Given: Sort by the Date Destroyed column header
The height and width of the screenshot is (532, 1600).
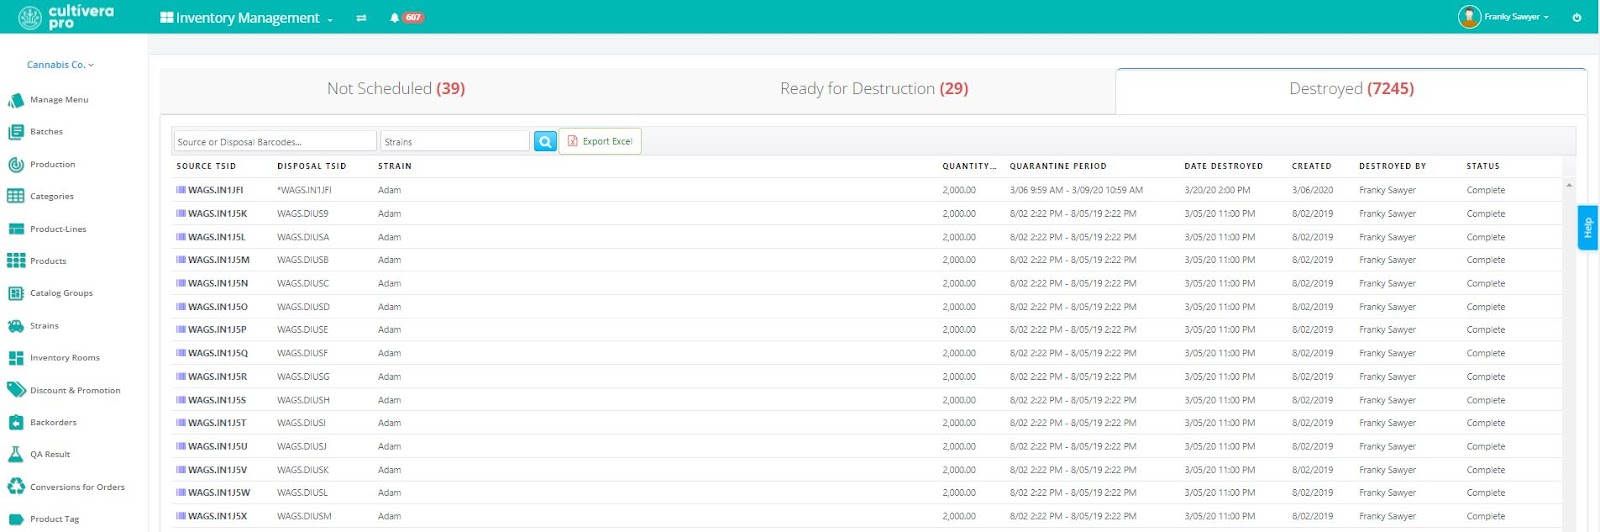Looking at the screenshot, I should click(x=1224, y=166).
